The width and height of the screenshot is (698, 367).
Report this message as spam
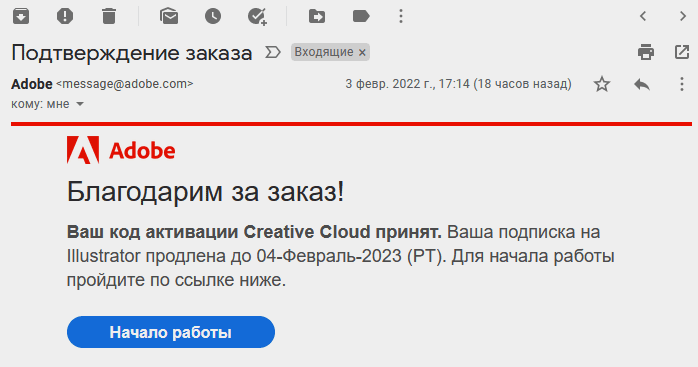pyautogui.click(x=65, y=16)
